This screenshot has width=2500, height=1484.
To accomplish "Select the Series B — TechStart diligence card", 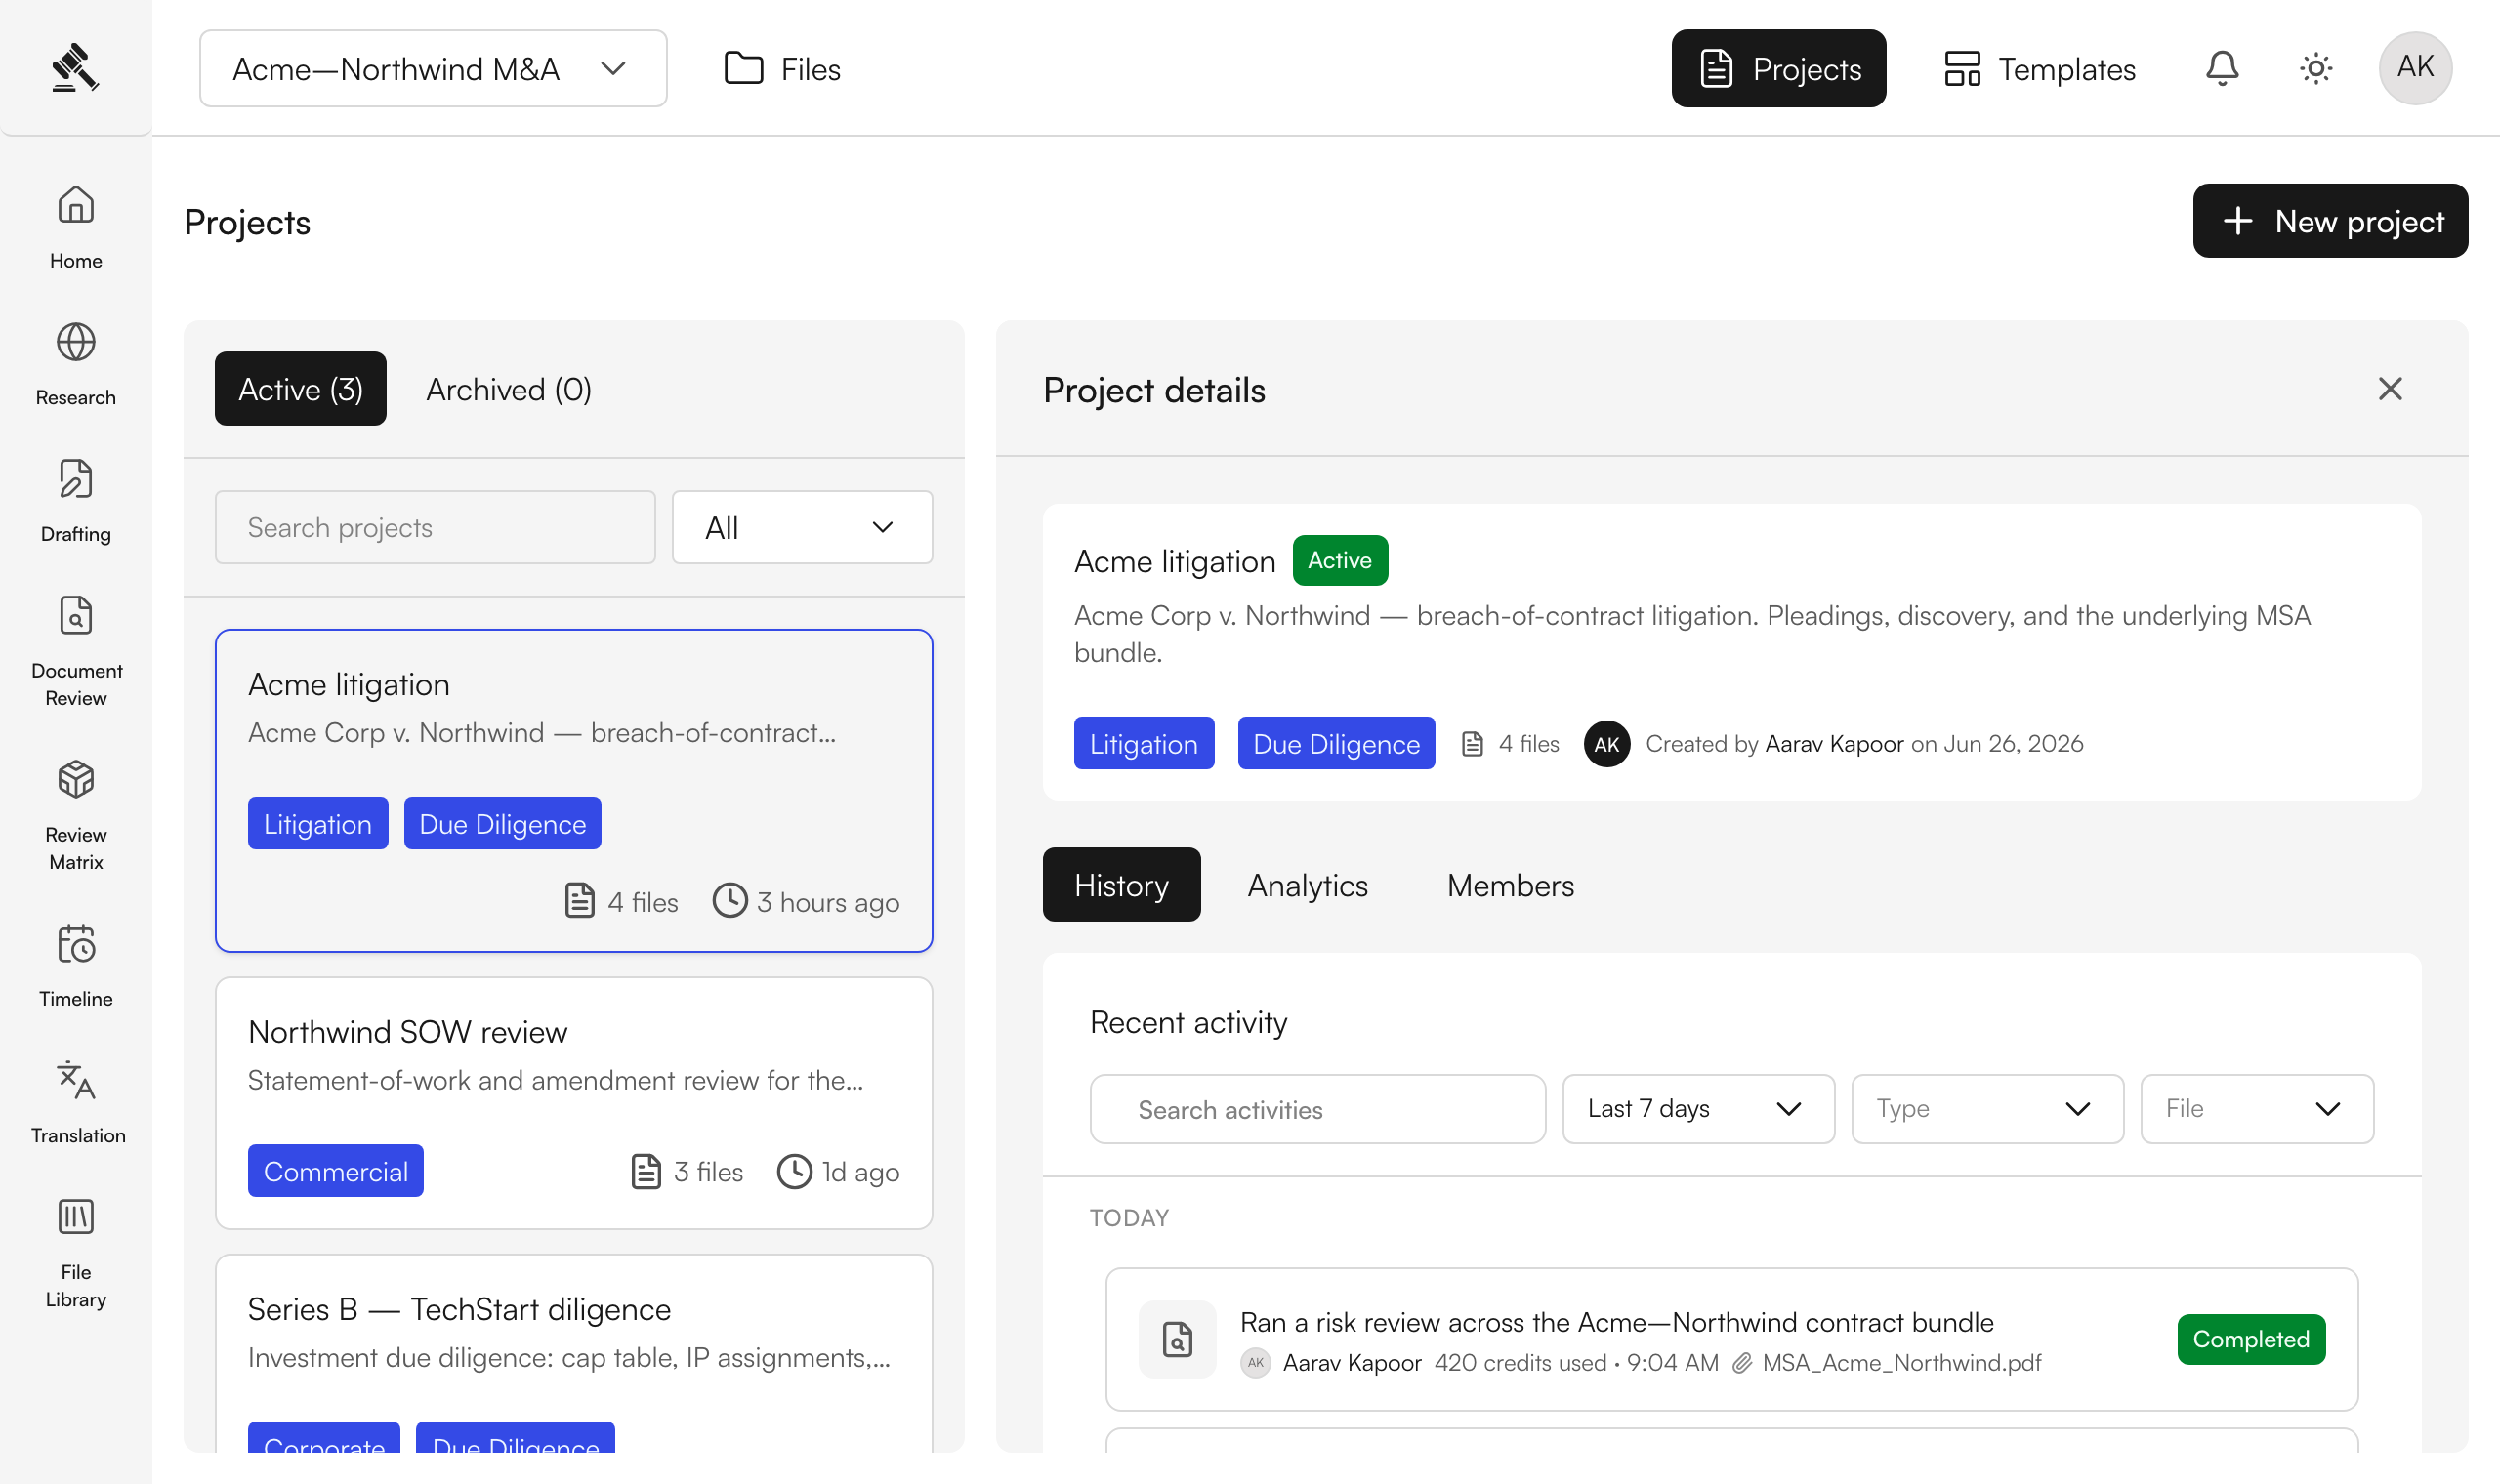I will (x=574, y=1352).
